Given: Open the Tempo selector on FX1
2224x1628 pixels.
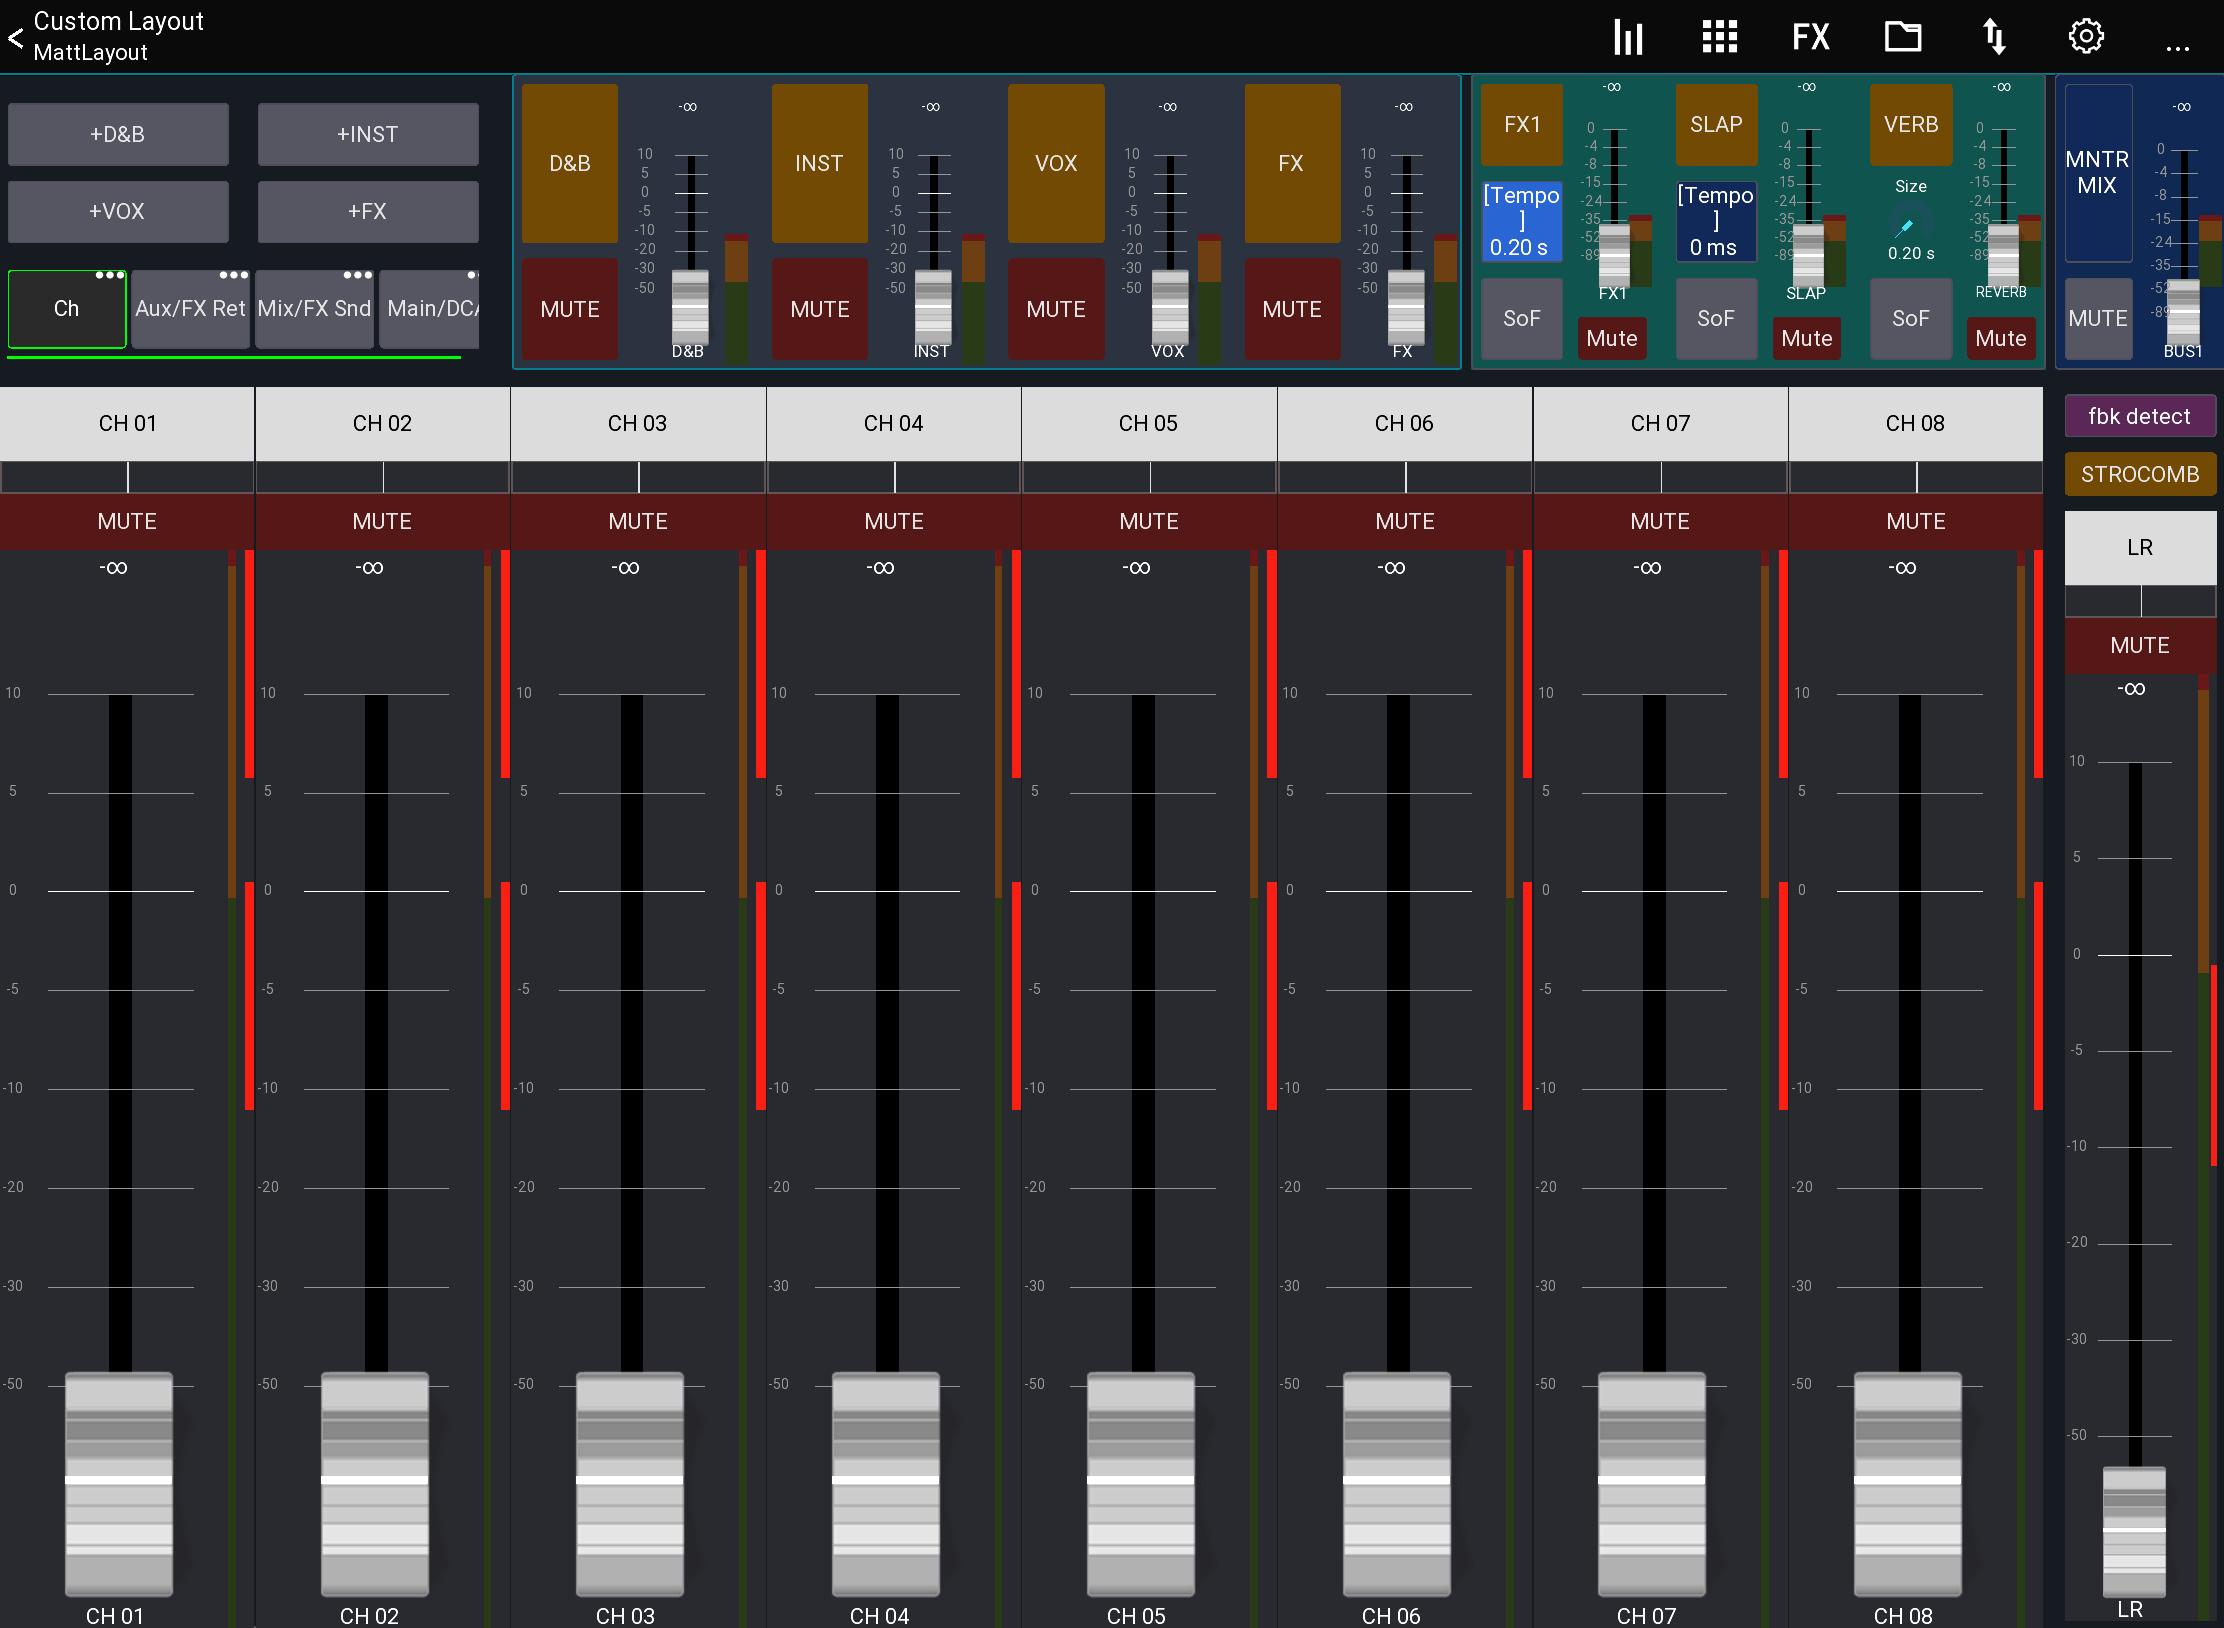Looking at the screenshot, I should (1521, 222).
